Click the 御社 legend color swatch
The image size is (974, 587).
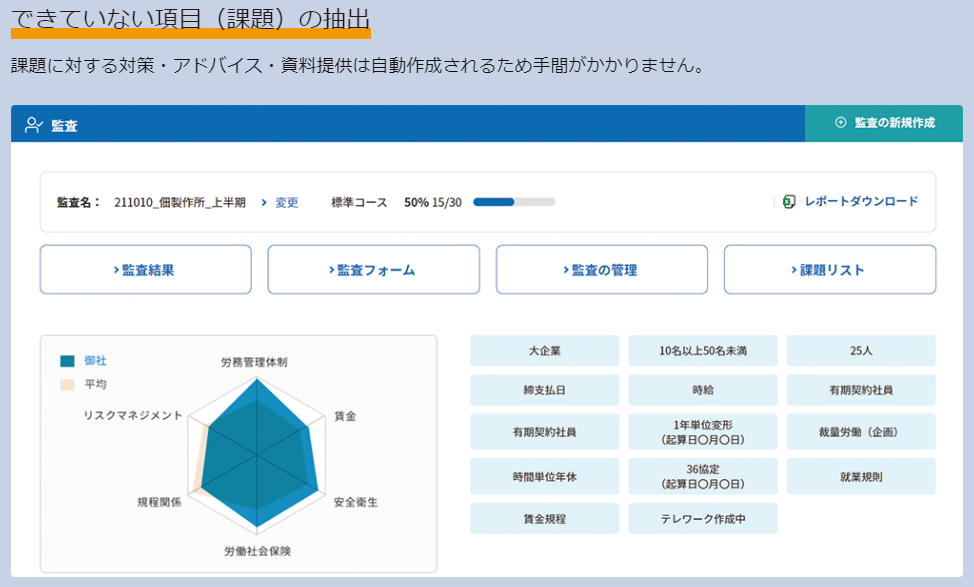pyautogui.click(x=67, y=361)
